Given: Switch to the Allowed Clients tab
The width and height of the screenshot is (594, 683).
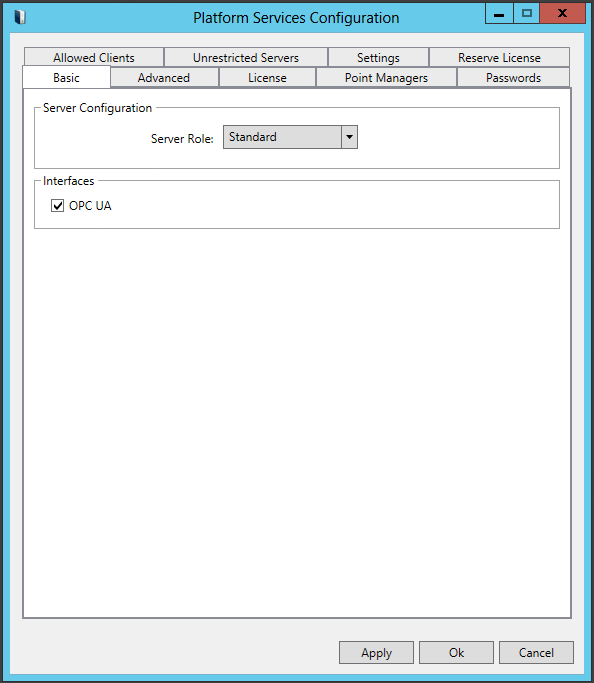Looking at the screenshot, I should click(94, 57).
